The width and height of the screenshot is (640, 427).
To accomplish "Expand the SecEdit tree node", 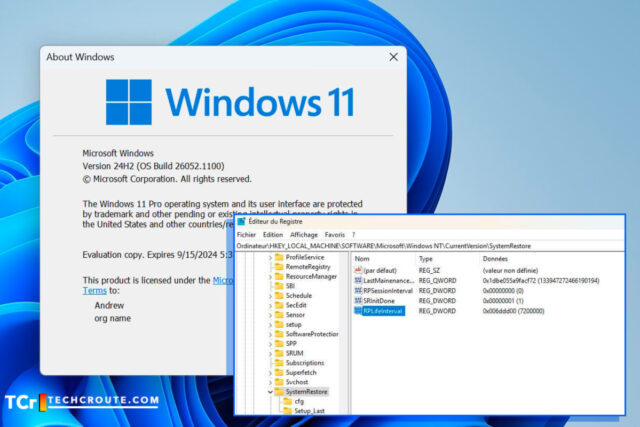I will tap(270, 305).
